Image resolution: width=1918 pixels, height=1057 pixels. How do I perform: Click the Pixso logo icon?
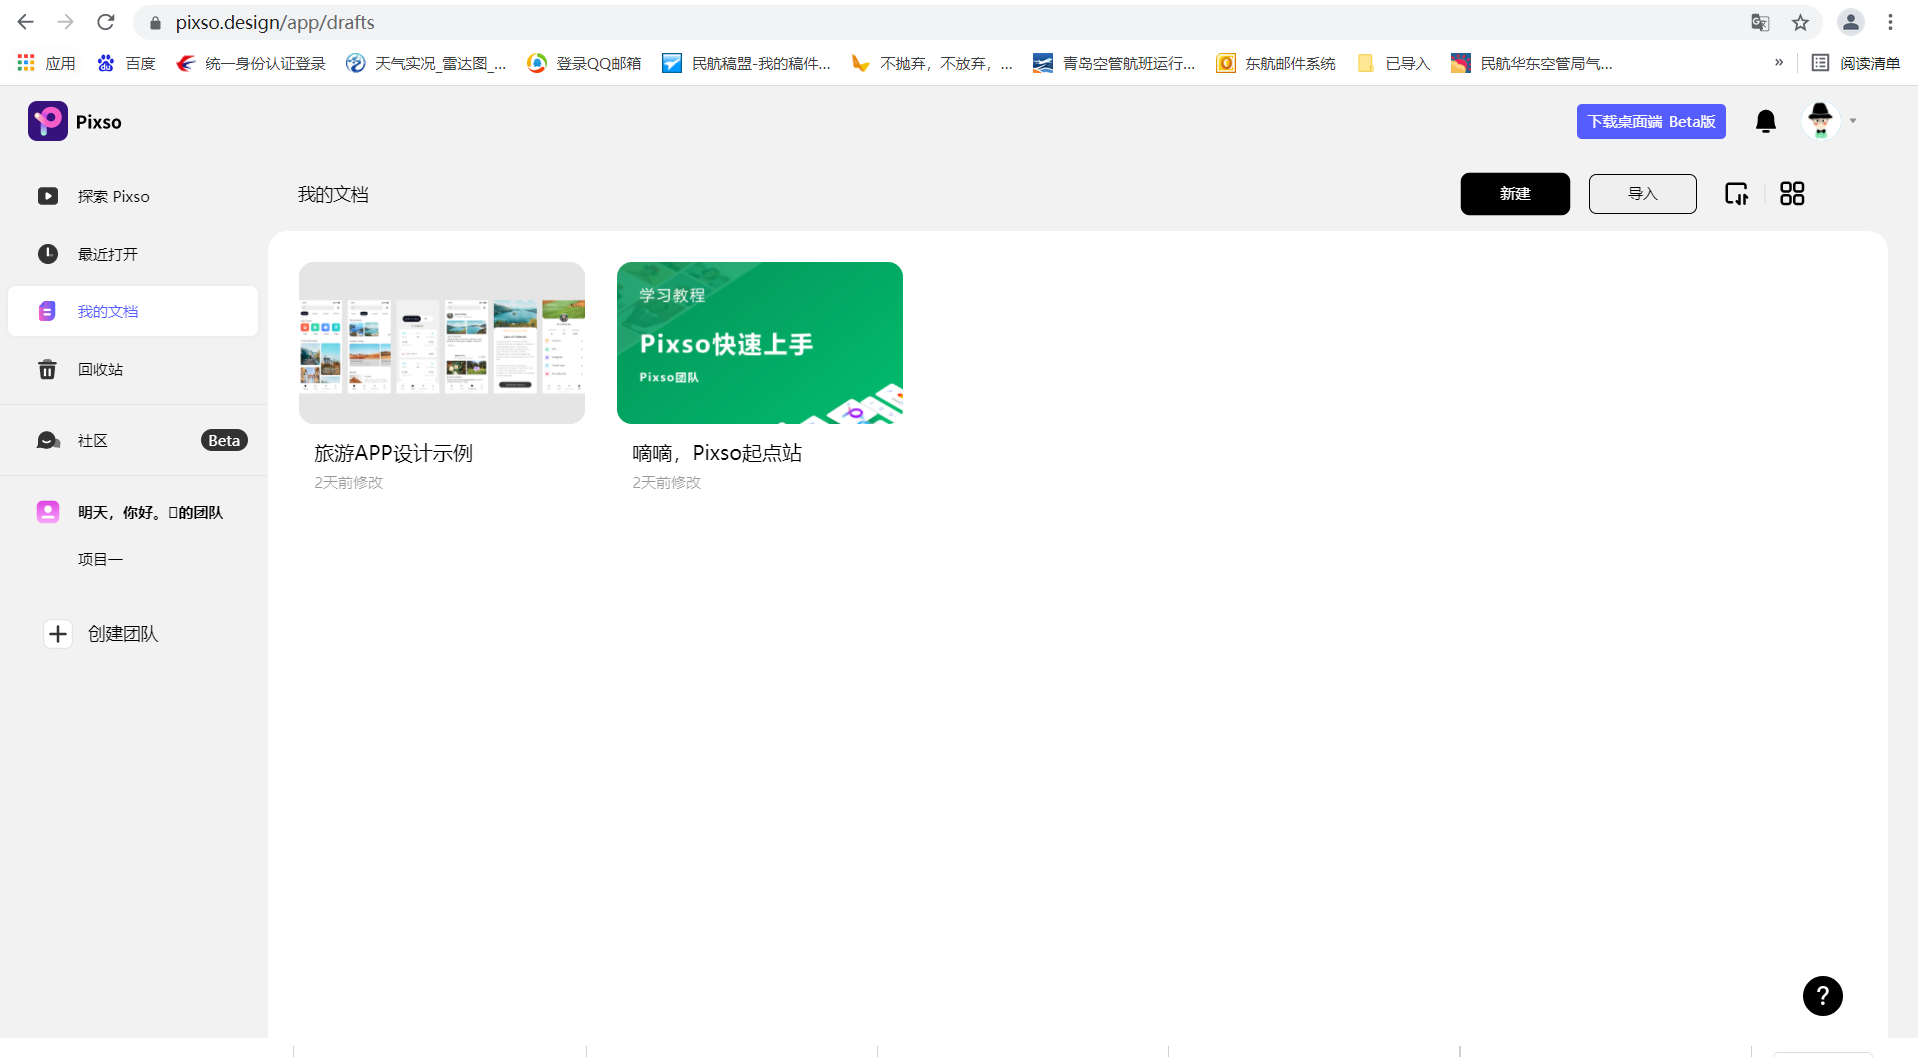[47, 121]
